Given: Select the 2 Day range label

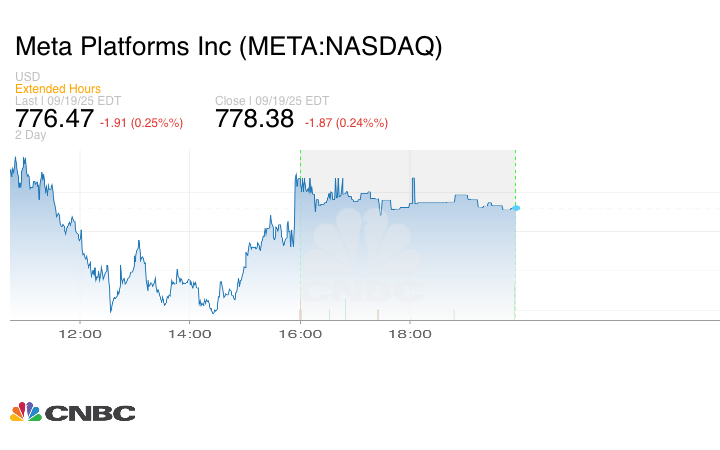Looking at the screenshot, I should point(30,135).
